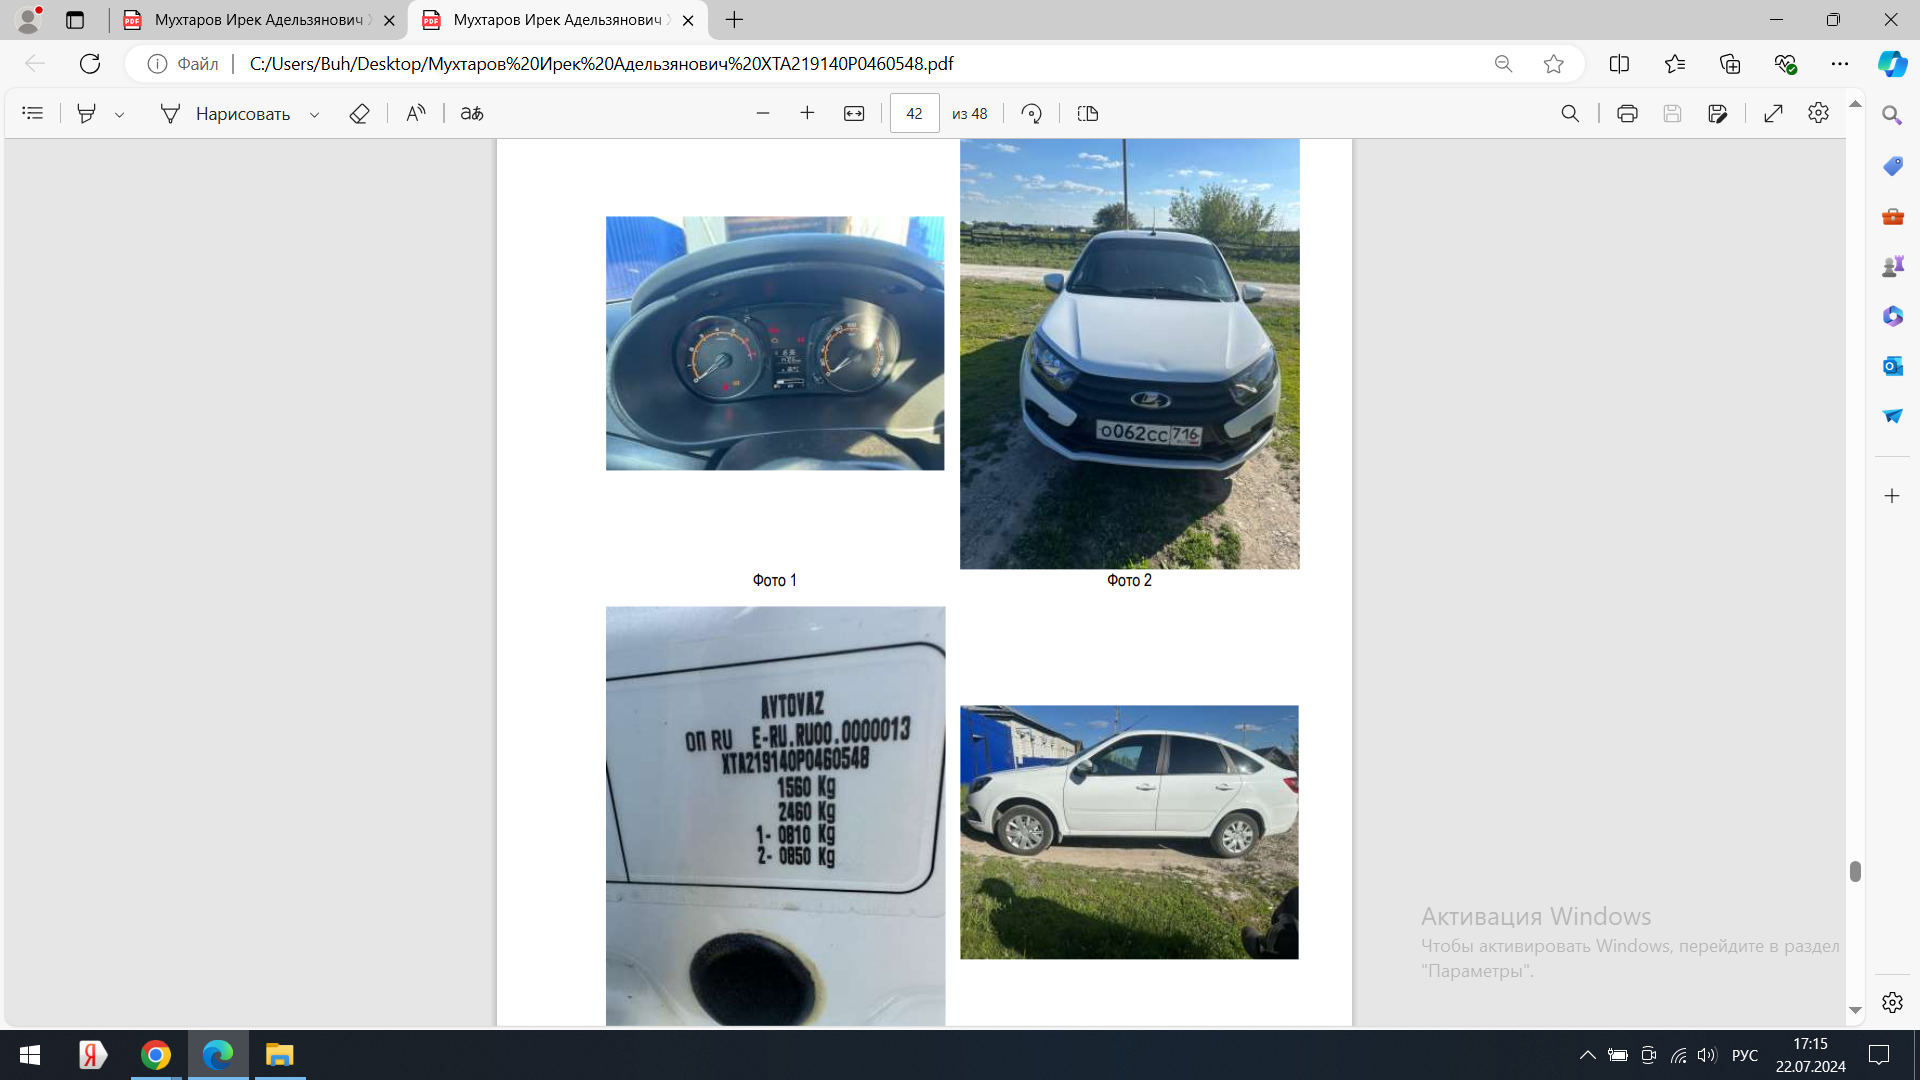Image resolution: width=1920 pixels, height=1080 pixels.
Task: Close the active Мухтаров tab
Action: point(688,20)
